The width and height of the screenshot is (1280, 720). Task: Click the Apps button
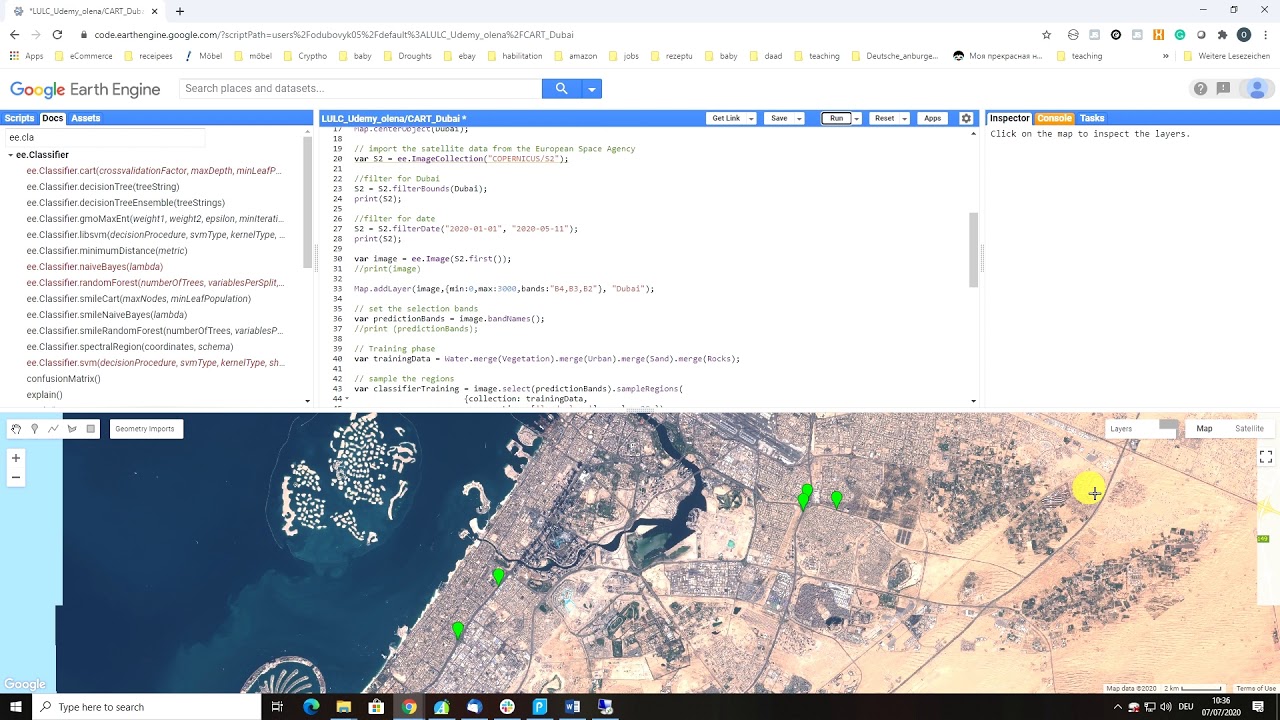click(932, 118)
